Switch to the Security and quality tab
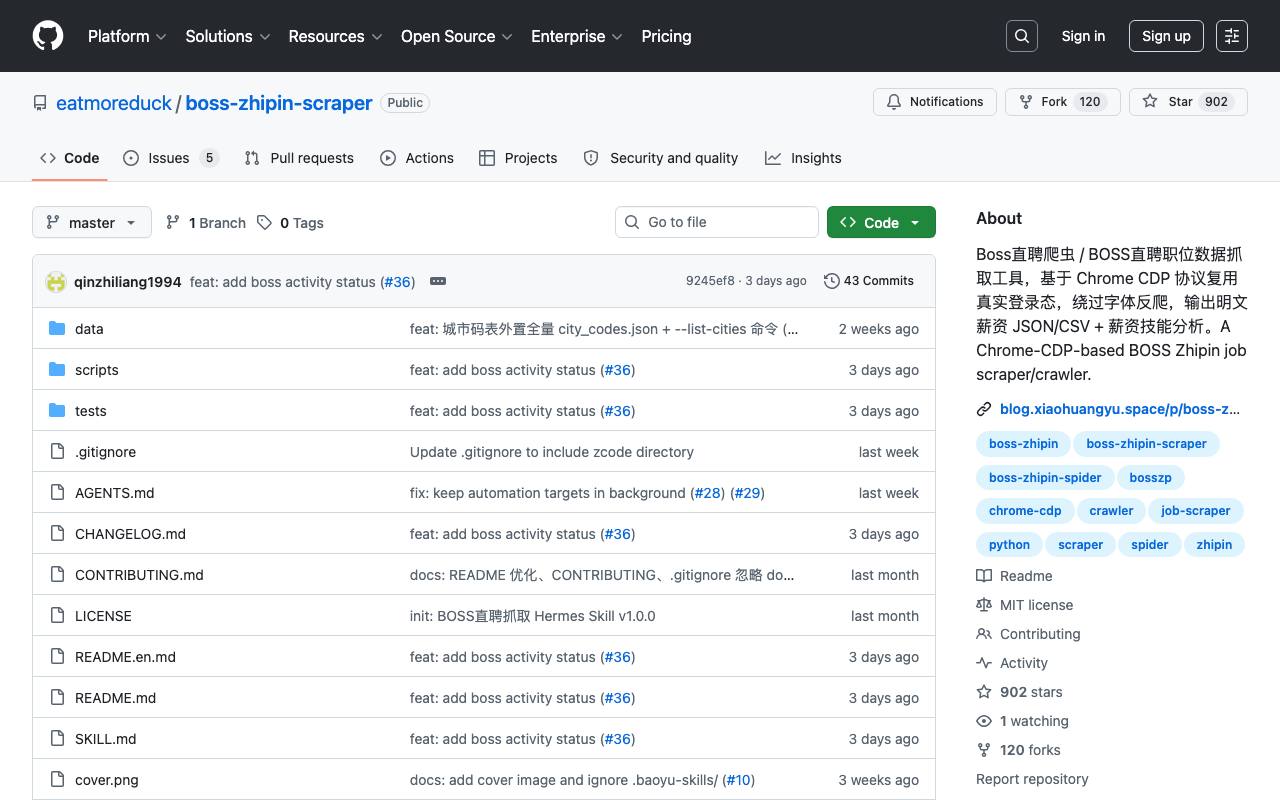Viewport: 1280px width, 800px height. (661, 158)
